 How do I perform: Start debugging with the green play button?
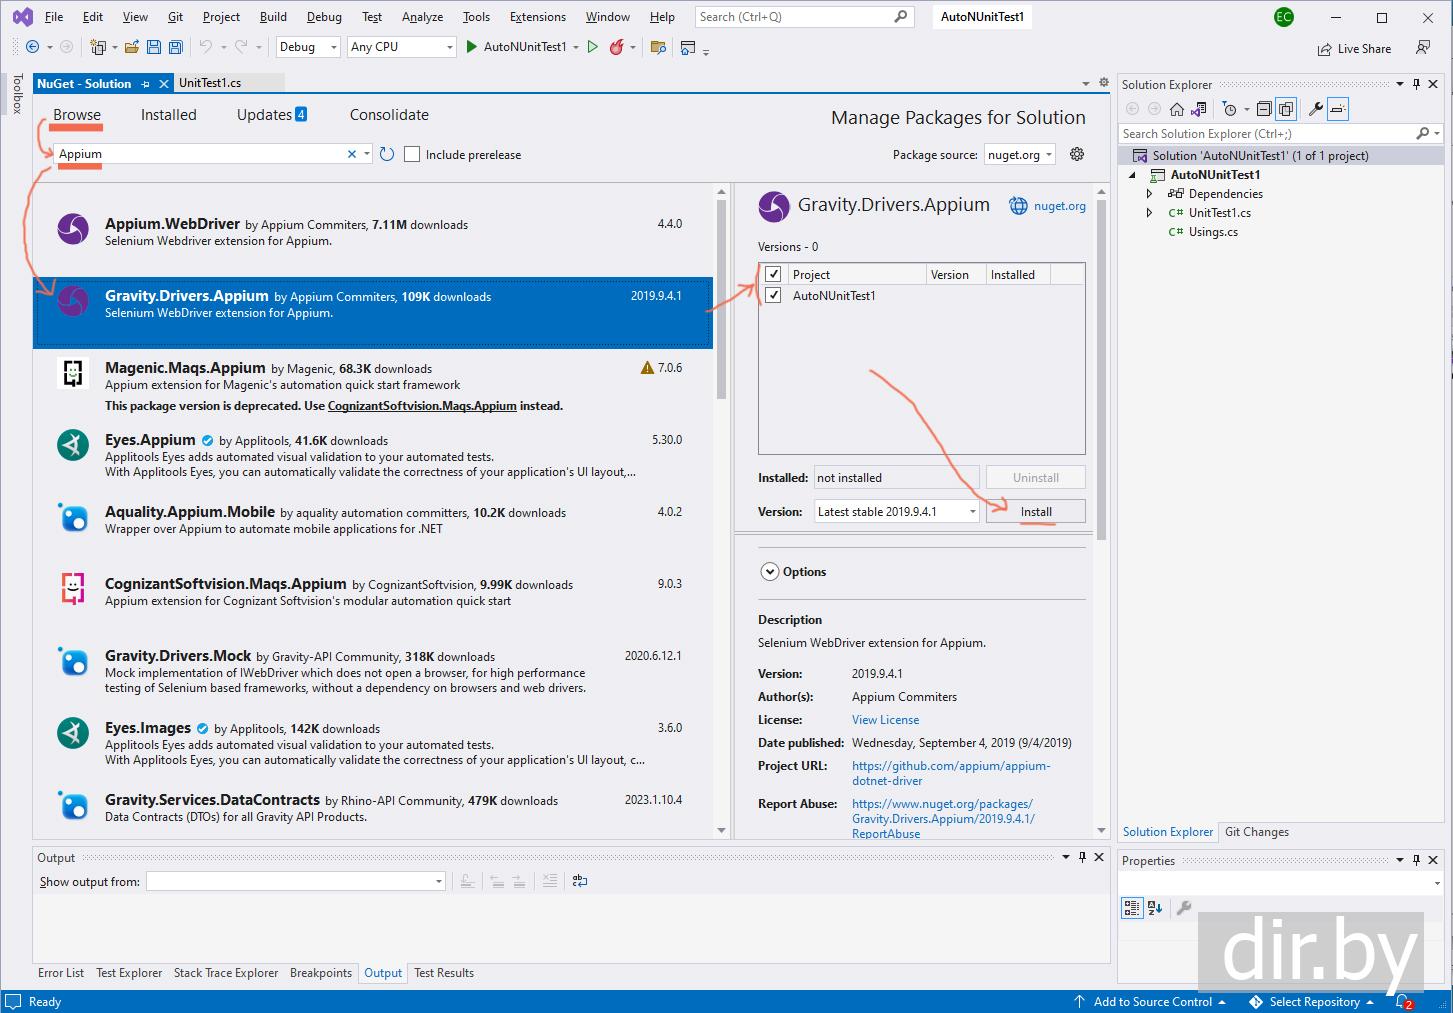coord(472,47)
